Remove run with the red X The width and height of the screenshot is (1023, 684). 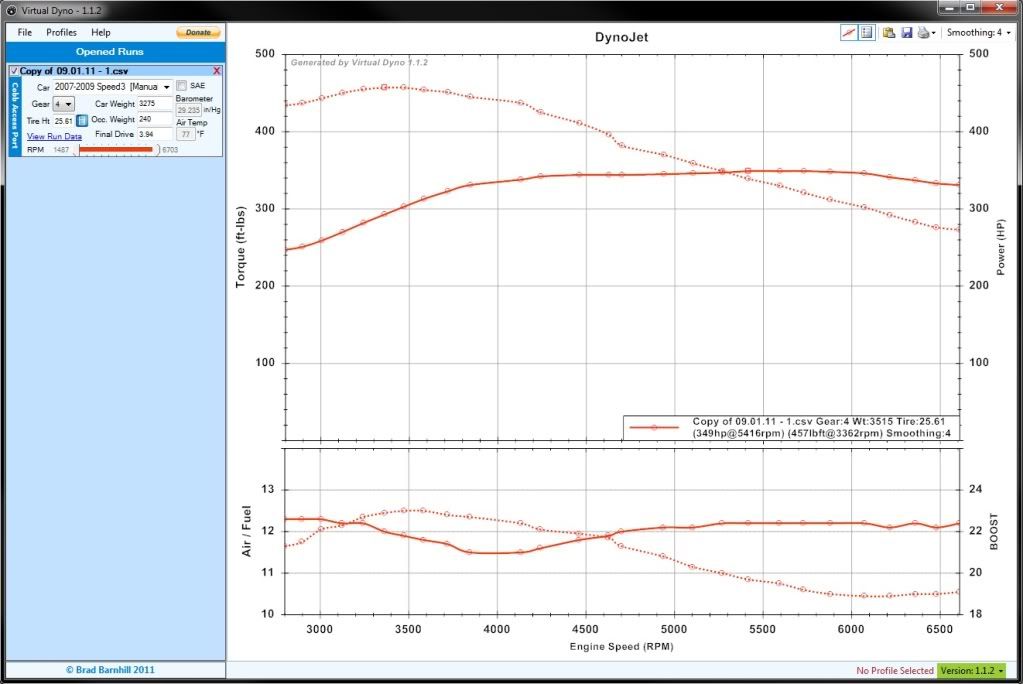click(x=217, y=71)
